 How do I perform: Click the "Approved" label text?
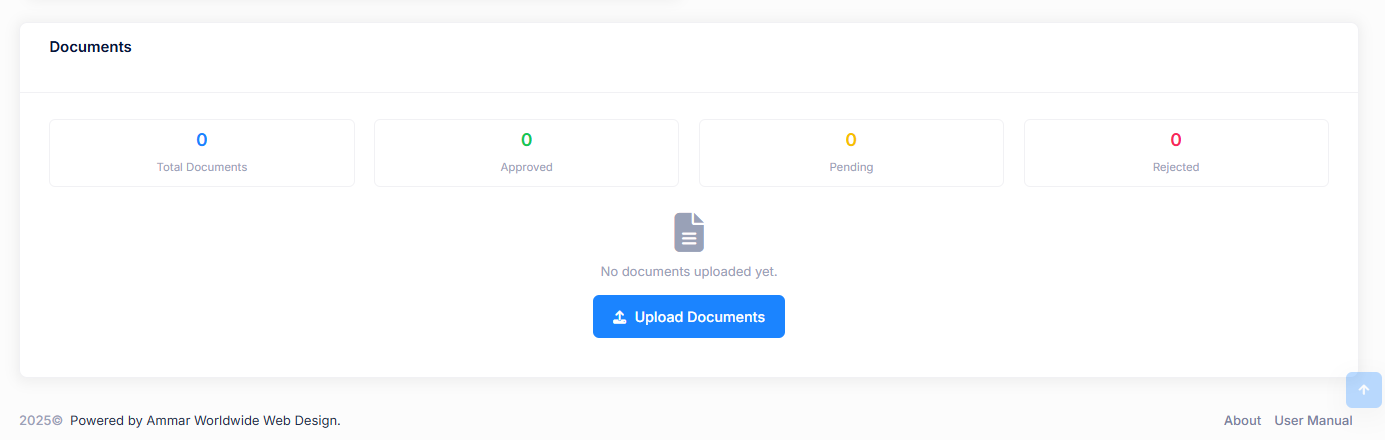coord(526,167)
